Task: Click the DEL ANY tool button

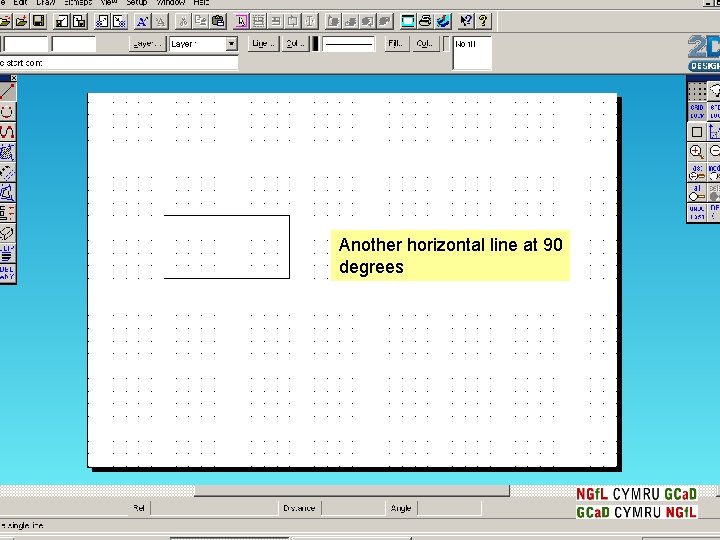Action: click(7, 273)
